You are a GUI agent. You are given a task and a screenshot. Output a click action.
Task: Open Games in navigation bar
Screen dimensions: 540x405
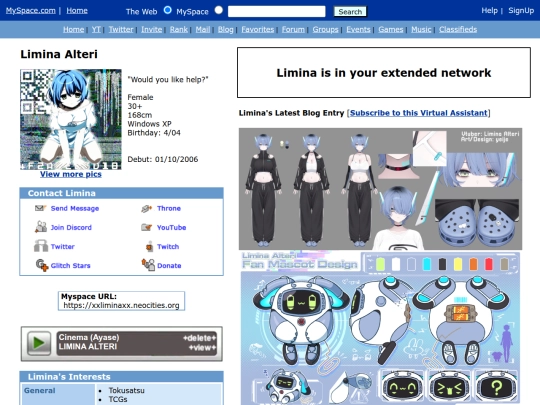pyautogui.click(x=391, y=29)
